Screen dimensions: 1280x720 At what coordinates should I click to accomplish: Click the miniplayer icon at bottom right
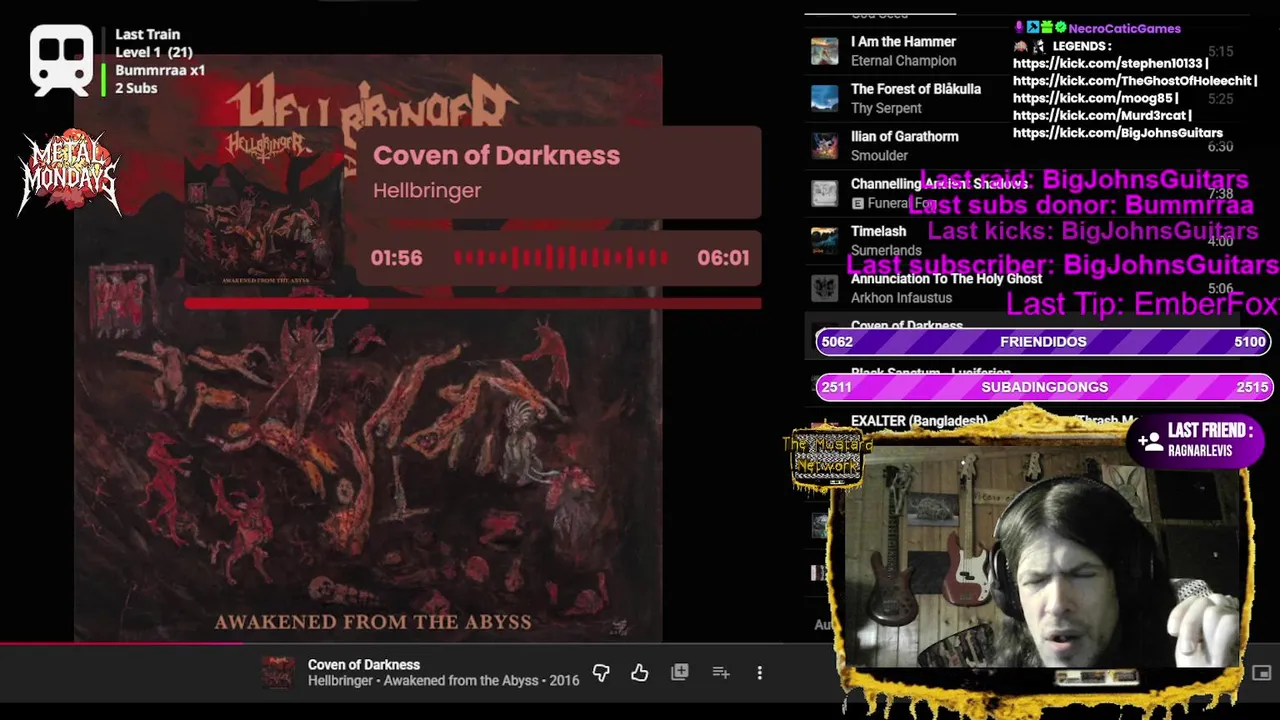click(1262, 673)
